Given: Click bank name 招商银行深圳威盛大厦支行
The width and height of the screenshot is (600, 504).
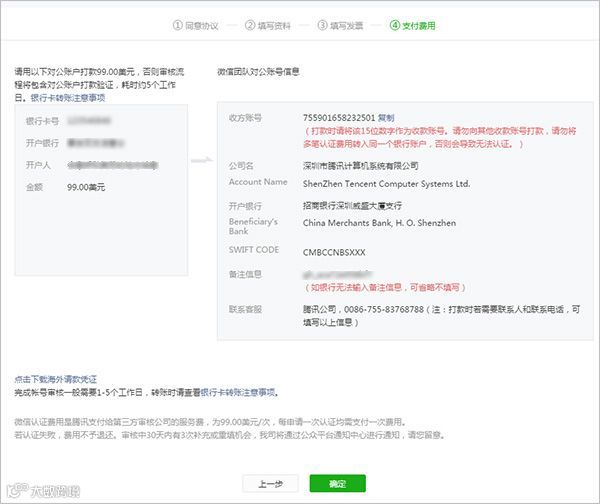Looking at the screenshot, I should 352,206.
